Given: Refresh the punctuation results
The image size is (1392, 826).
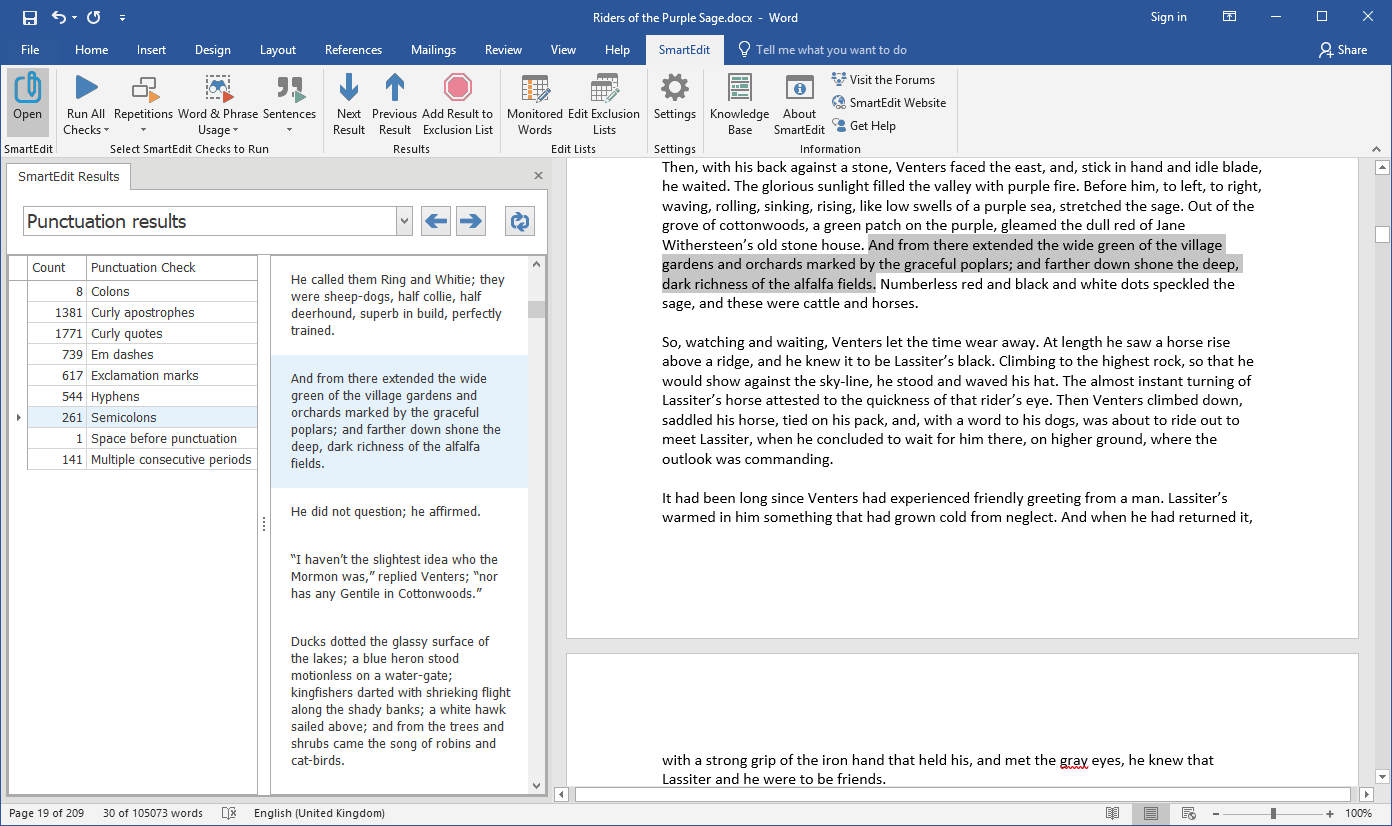Looking at the screenshot, I should pyautogui.click(x=519, y=221).
